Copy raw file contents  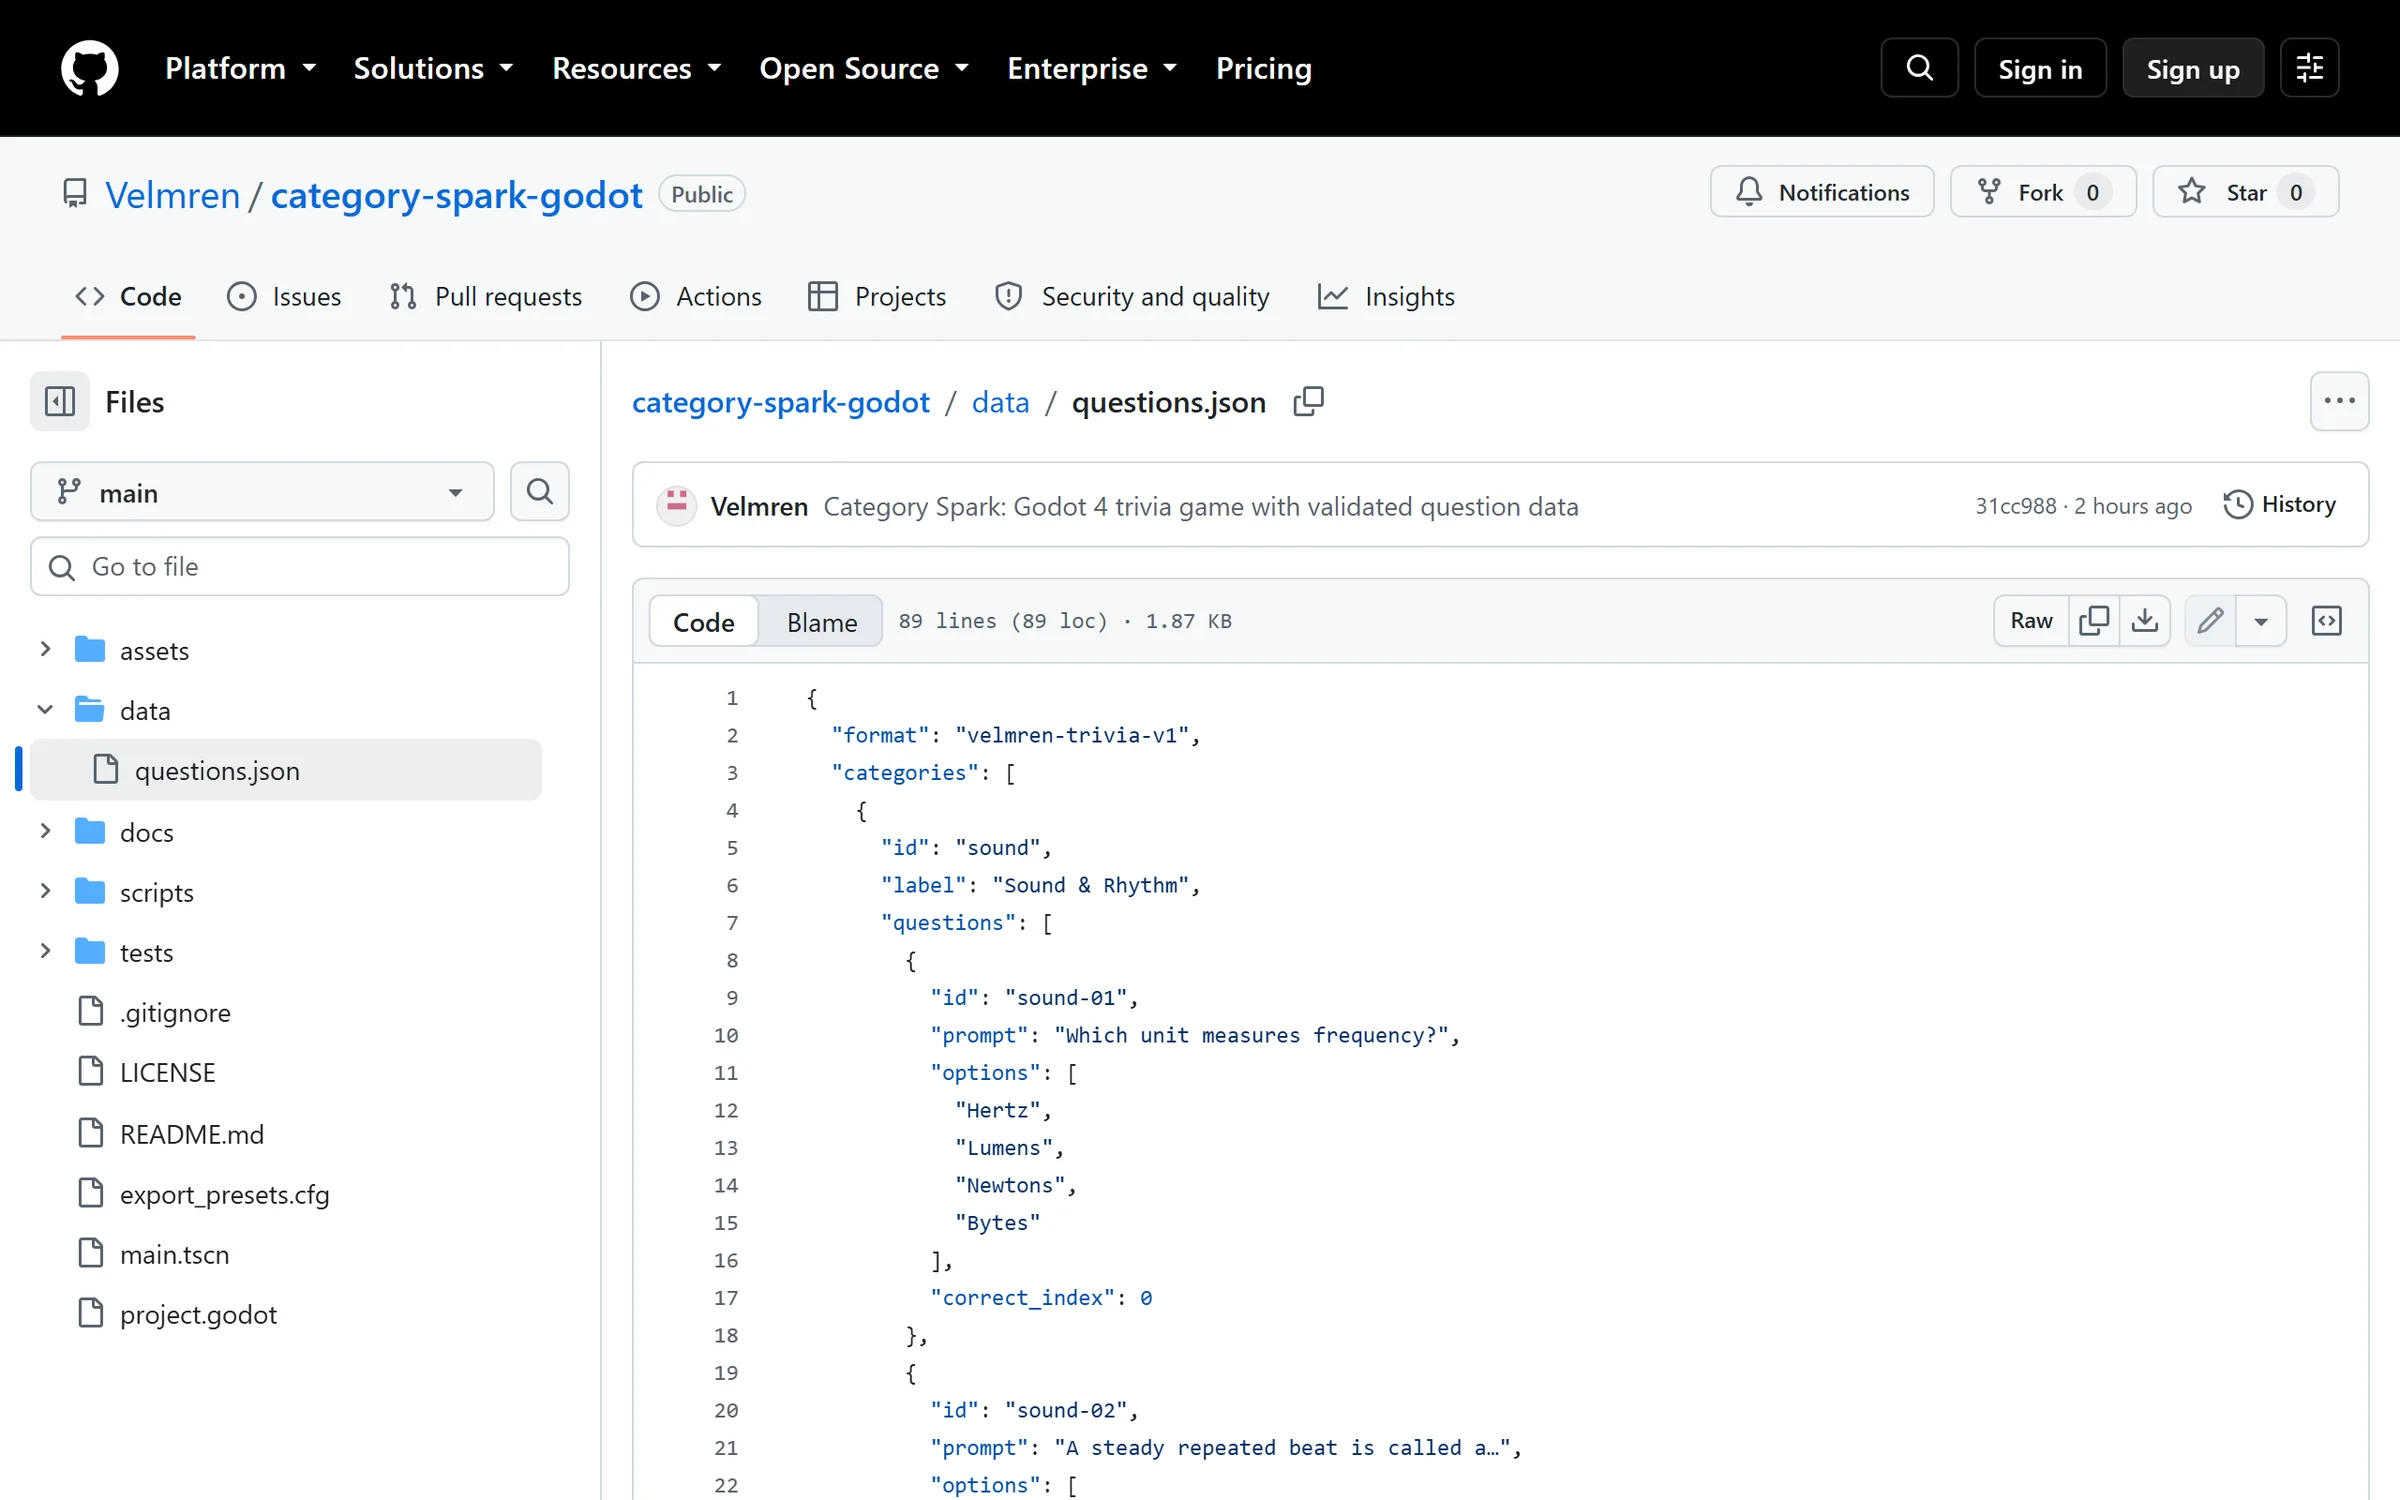pos(2094,621)
